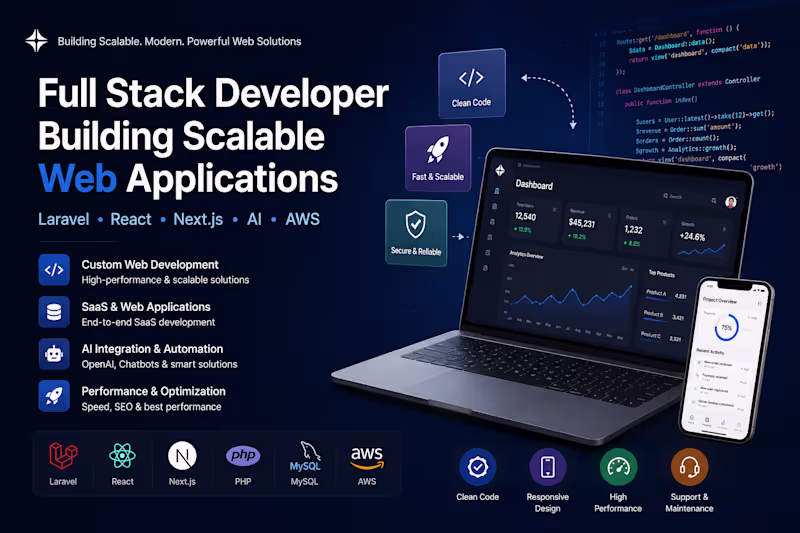Click the High Performance gauge icon
The image size is (800, 533).
coord(618,467)
